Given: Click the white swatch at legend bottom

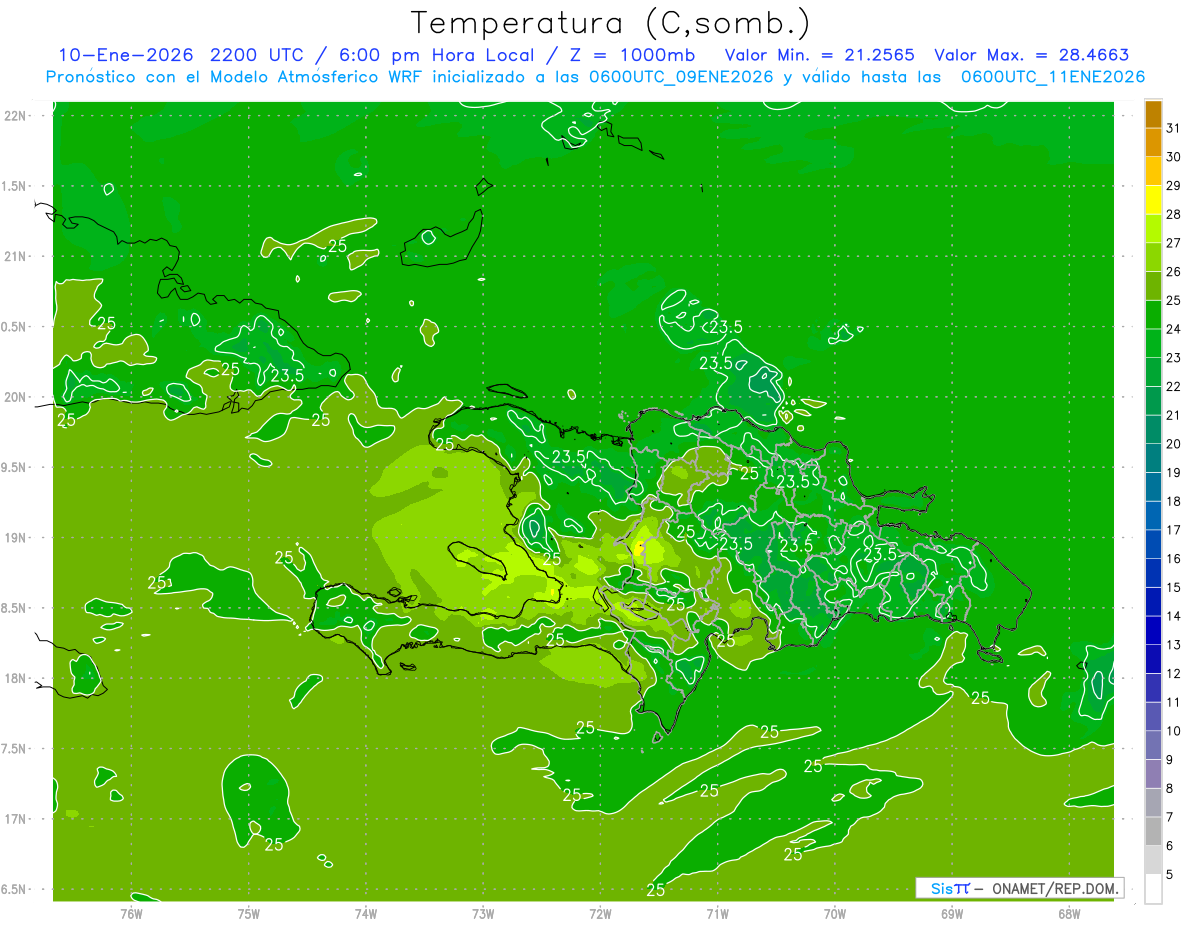Looking at the screenshot, I should click(1153, 889).
